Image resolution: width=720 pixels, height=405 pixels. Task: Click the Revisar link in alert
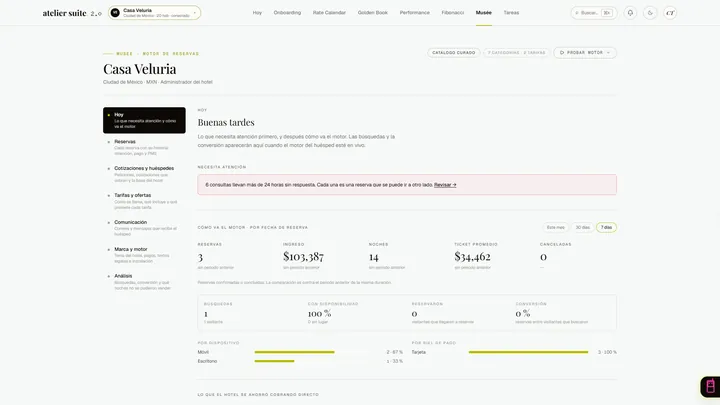(x=445, y=185)
